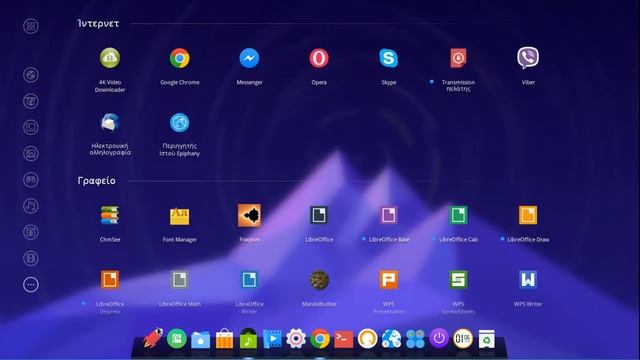This screenshot has width=640, height=360.
Task: Open the Epiphany web browser icon
Action: pyautogui.click(x=180, y=122)
